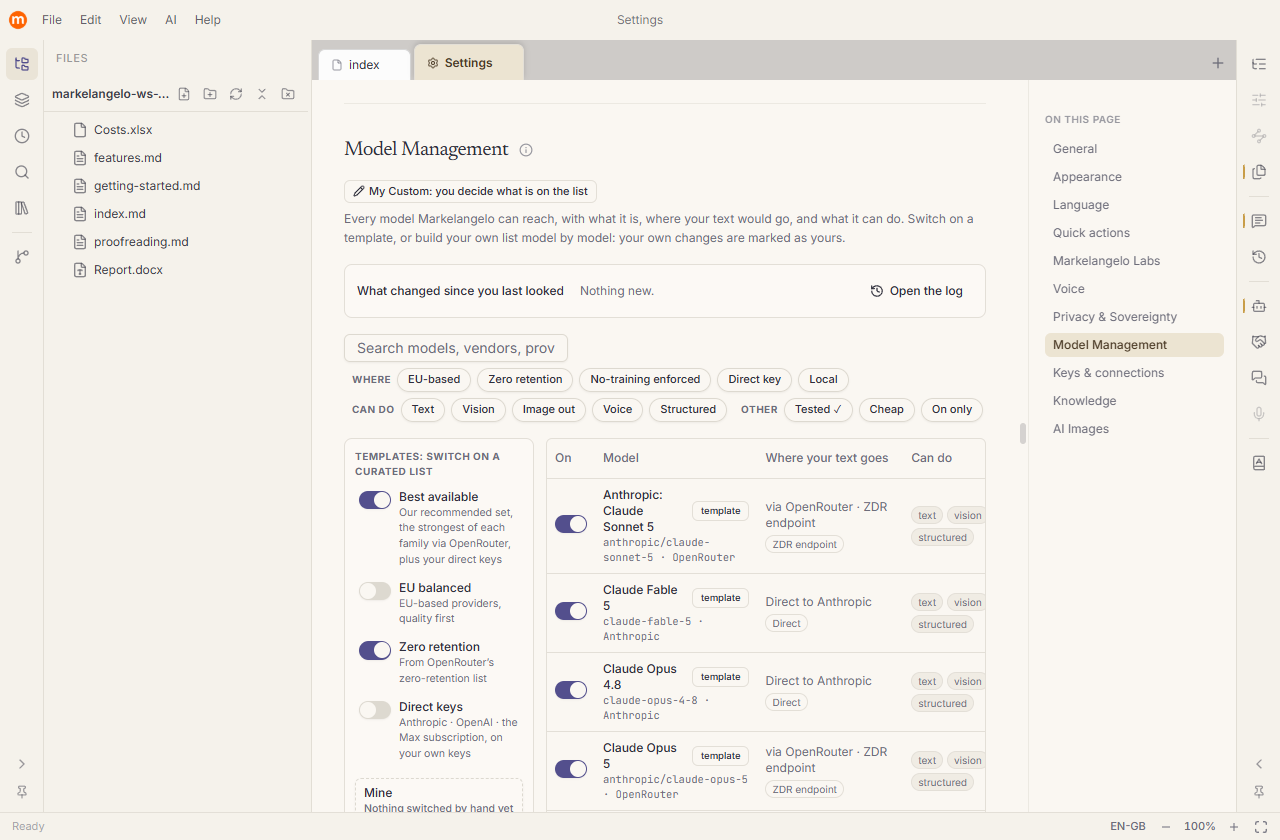1280x840 pixels.
Task: Click the Open the log button
Action: pyautogui.click(x=917, y=291)
